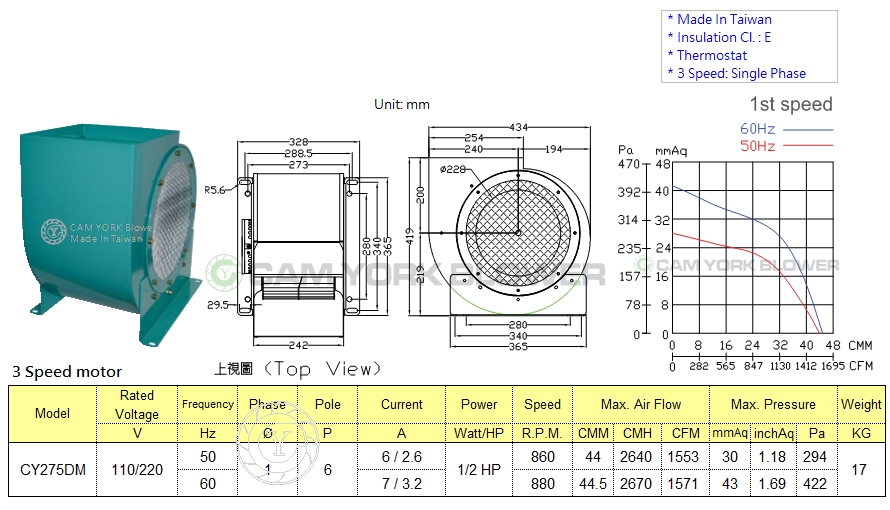Click the '470' Pa axis value

click(x=628, y=165)
